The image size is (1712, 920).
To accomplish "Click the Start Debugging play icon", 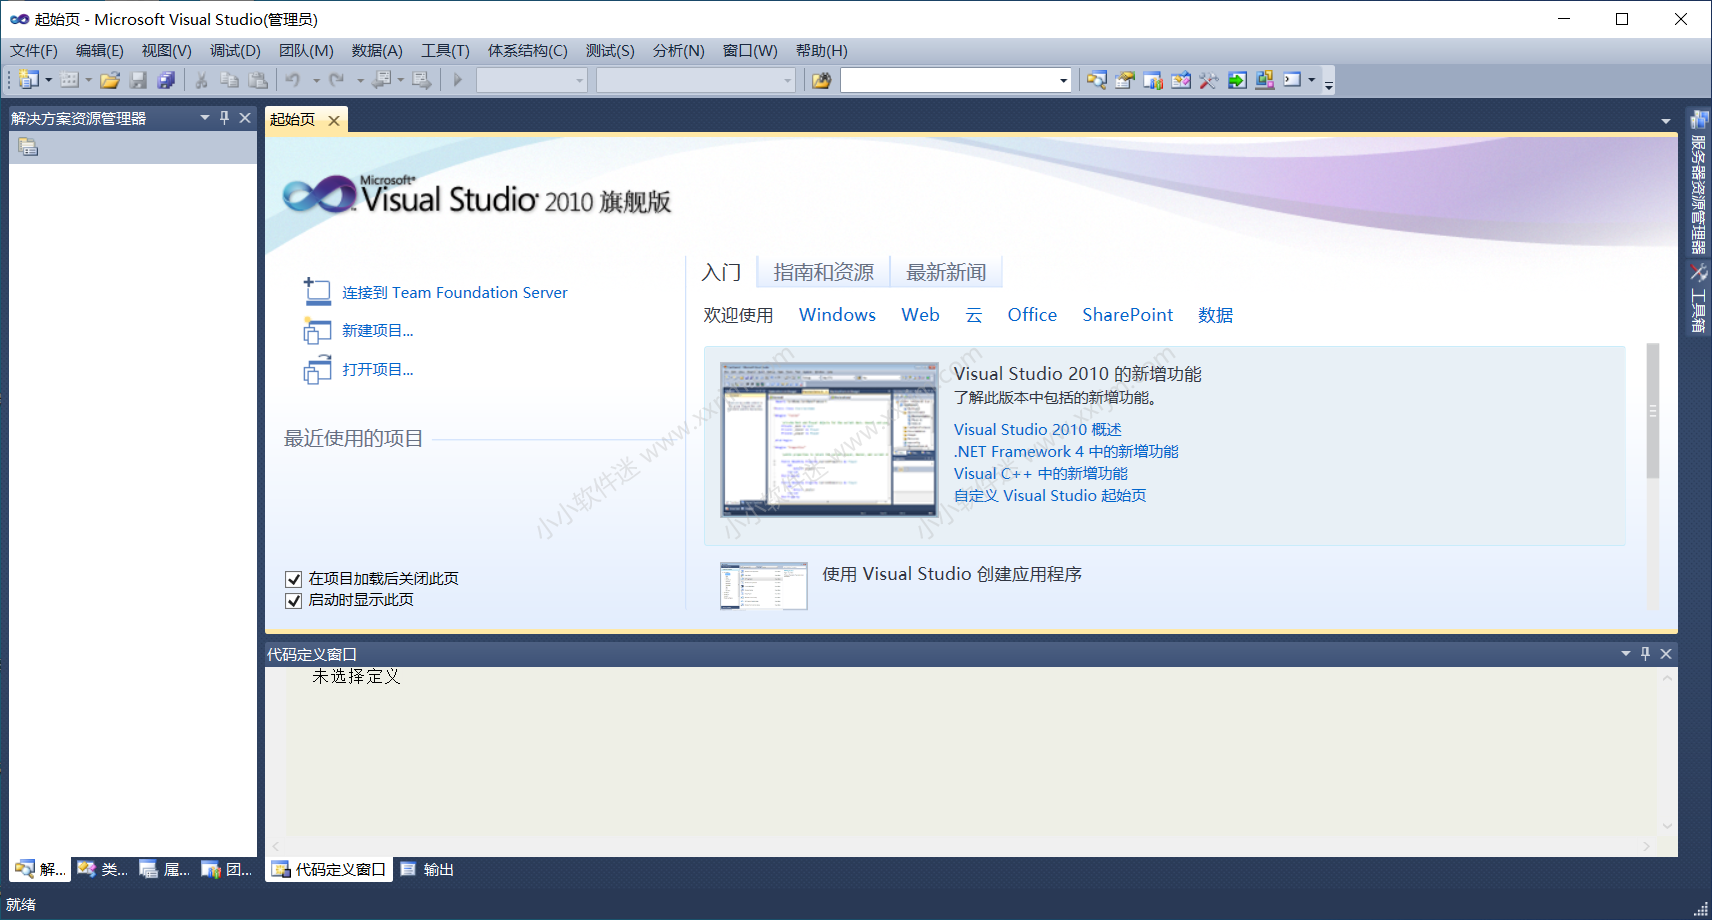I will (458, 80).
